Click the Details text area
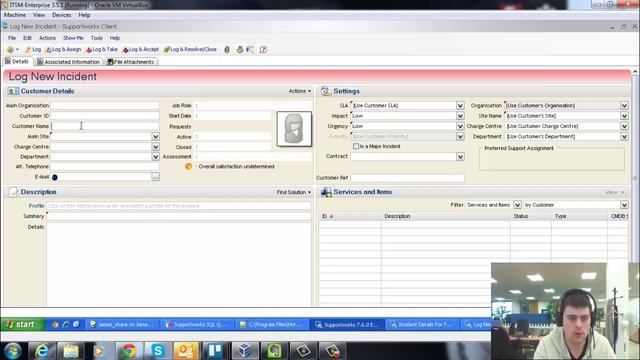This screenshot has width=640, height=360. click(179, 264)
